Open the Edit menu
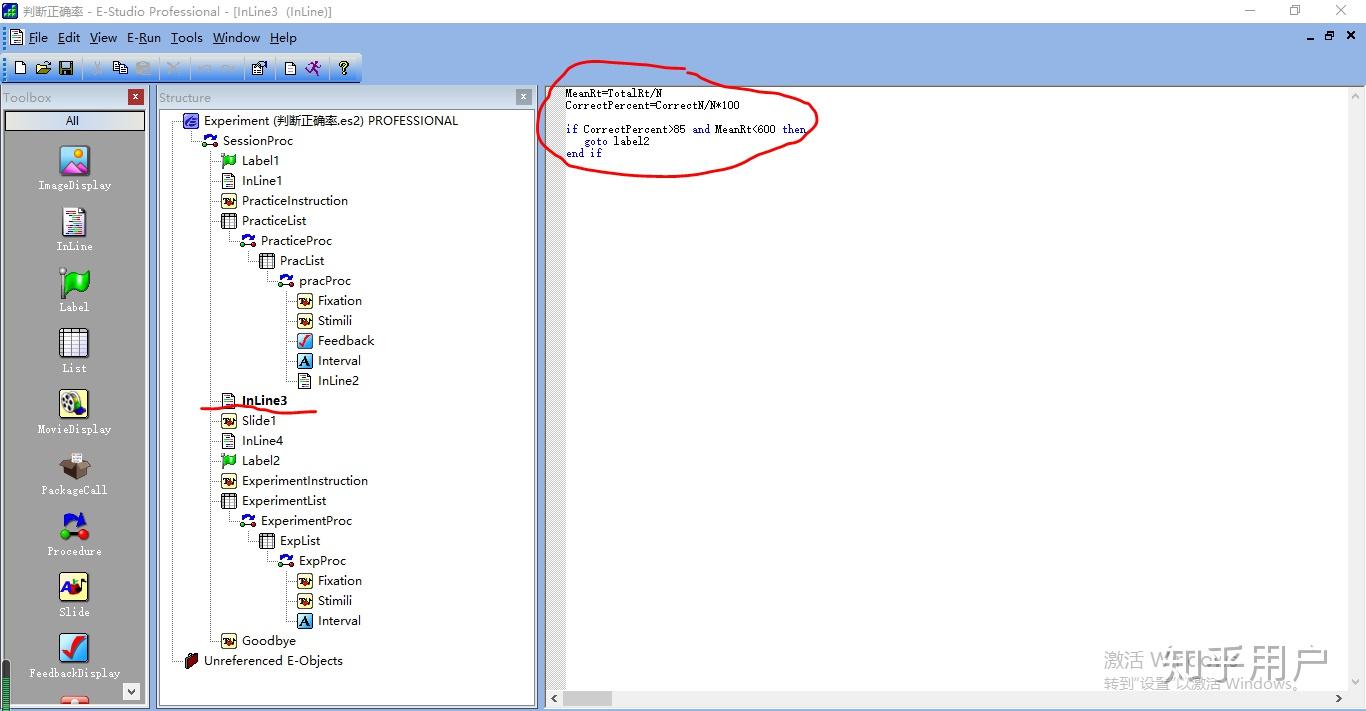Image resolution: width=1366 pixels, height=711 pixels. 69,38
